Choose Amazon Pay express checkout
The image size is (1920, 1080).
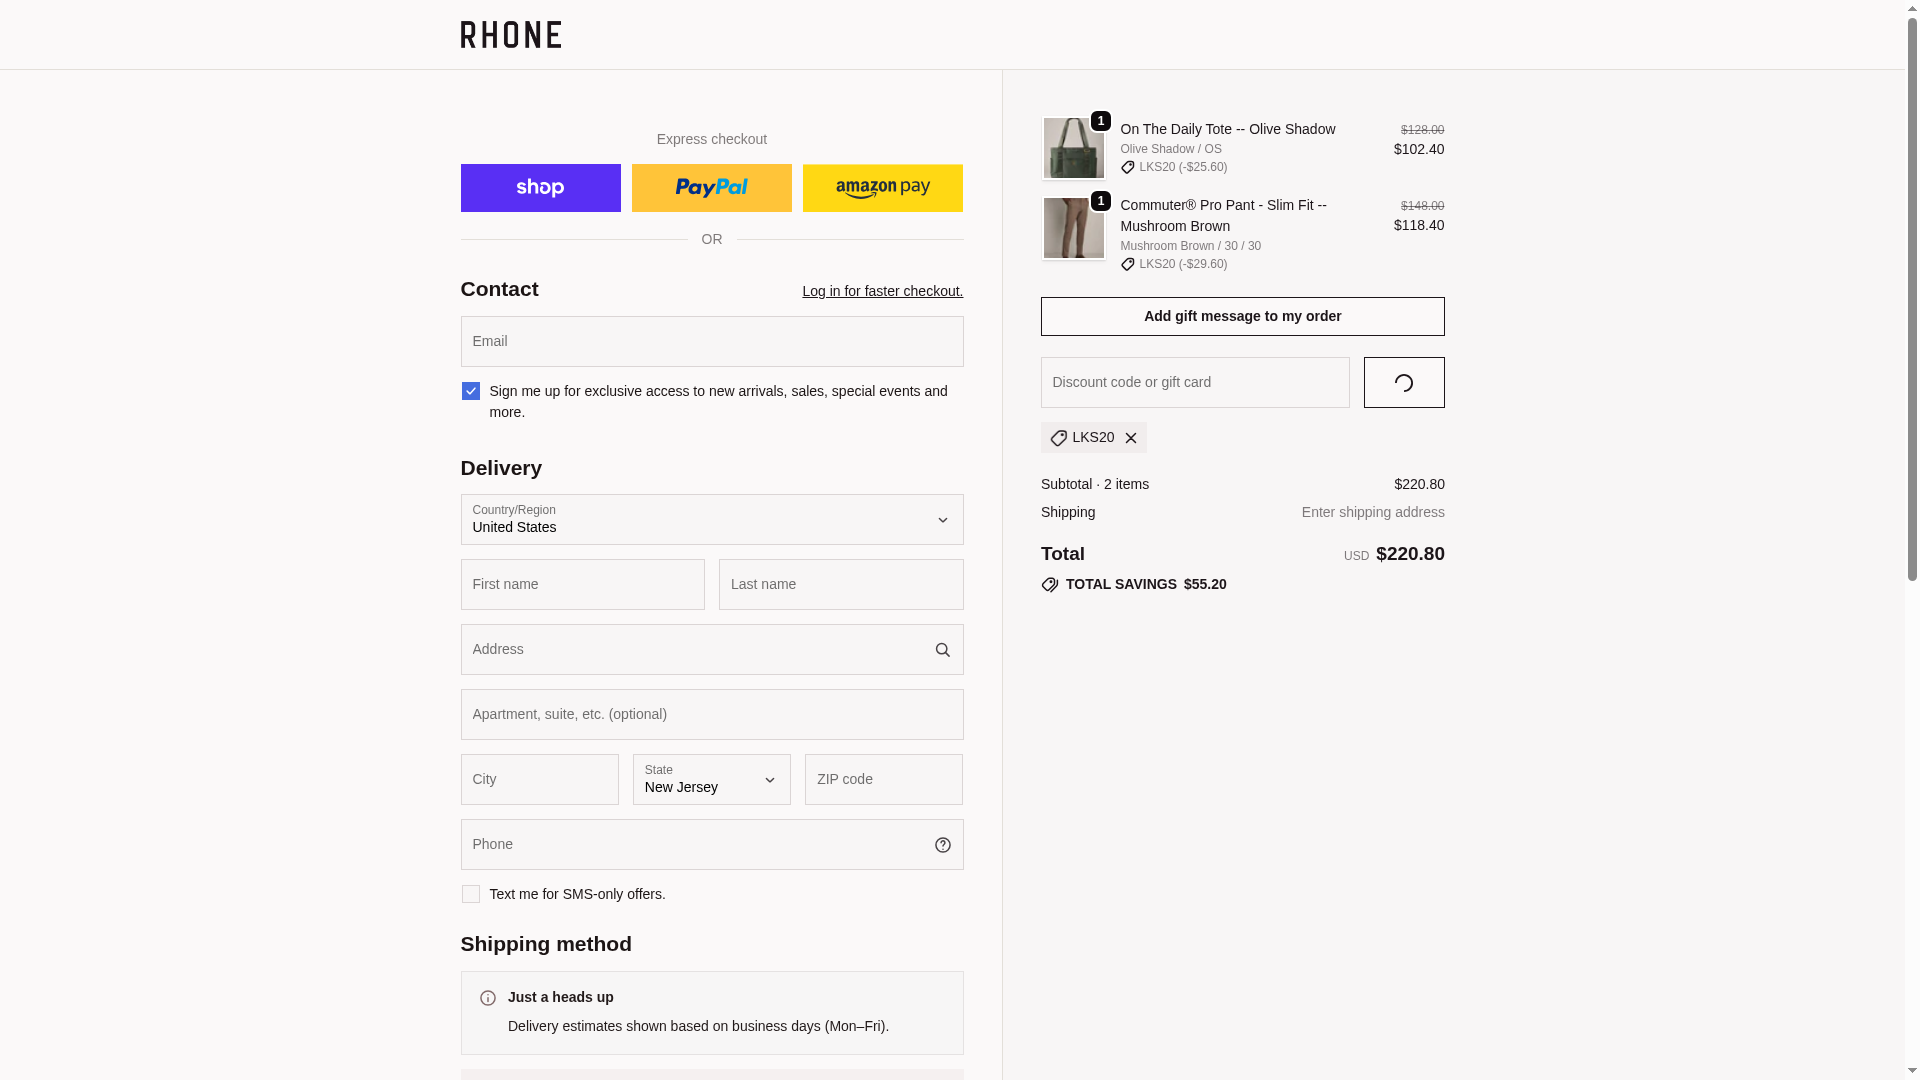(x=882, y=188)
